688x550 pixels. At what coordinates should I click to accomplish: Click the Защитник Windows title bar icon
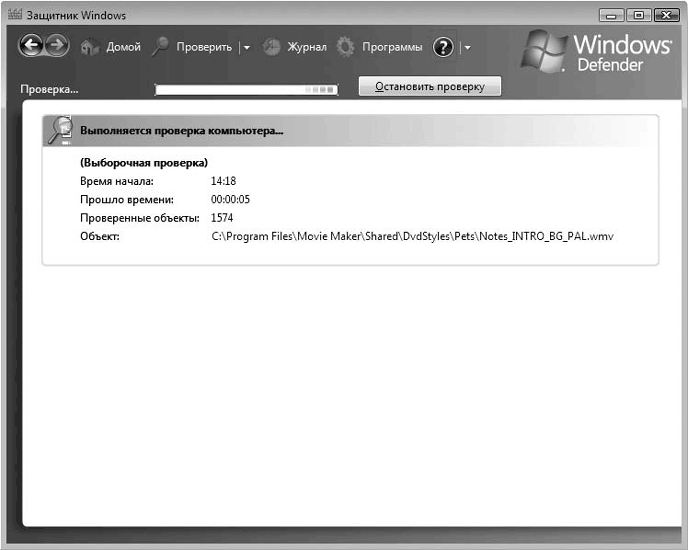coord(15,15)
